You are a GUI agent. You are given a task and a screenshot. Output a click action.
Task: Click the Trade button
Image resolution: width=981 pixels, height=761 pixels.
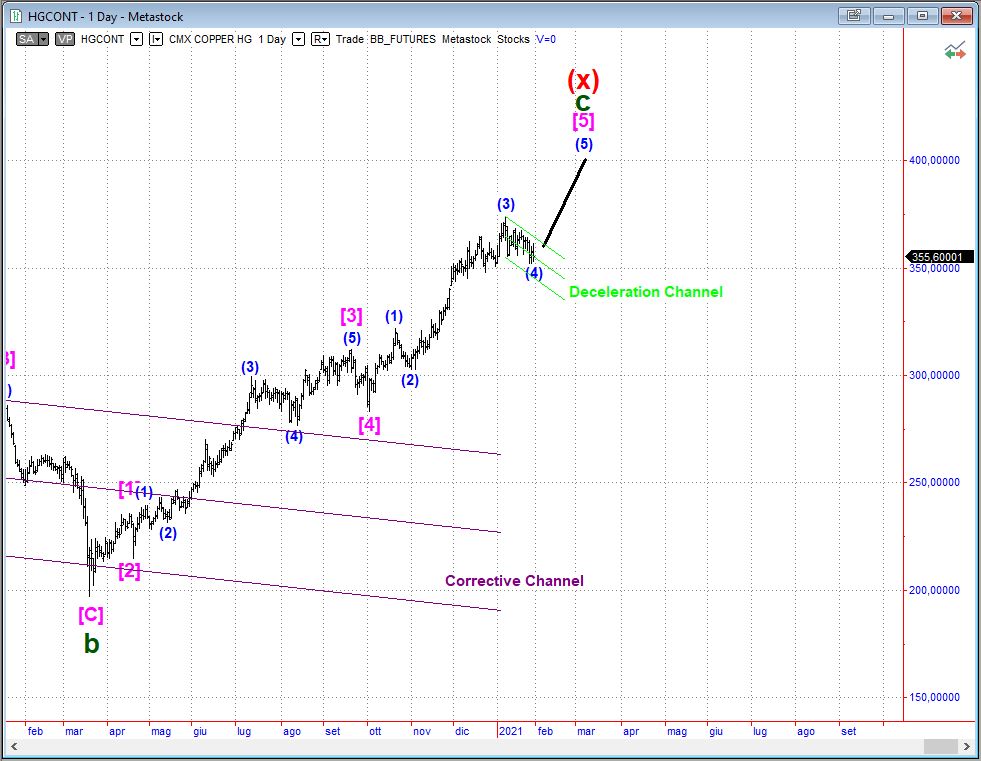pos(350,39)
